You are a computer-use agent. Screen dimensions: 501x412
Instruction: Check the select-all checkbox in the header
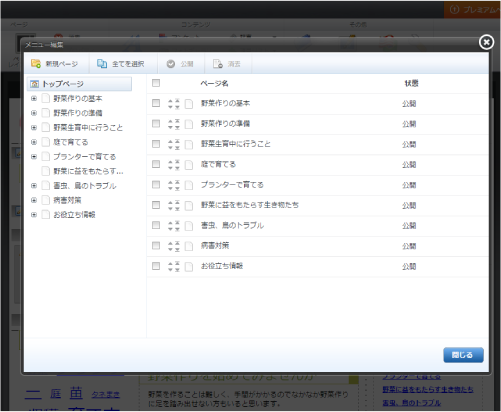click(x=156, y=83)
